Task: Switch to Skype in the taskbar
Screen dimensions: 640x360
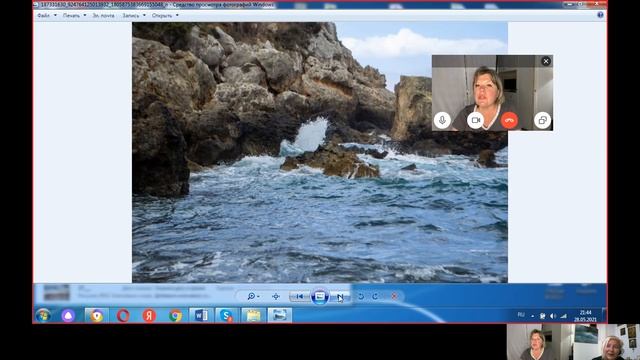Action: click(x=227, y=316)
